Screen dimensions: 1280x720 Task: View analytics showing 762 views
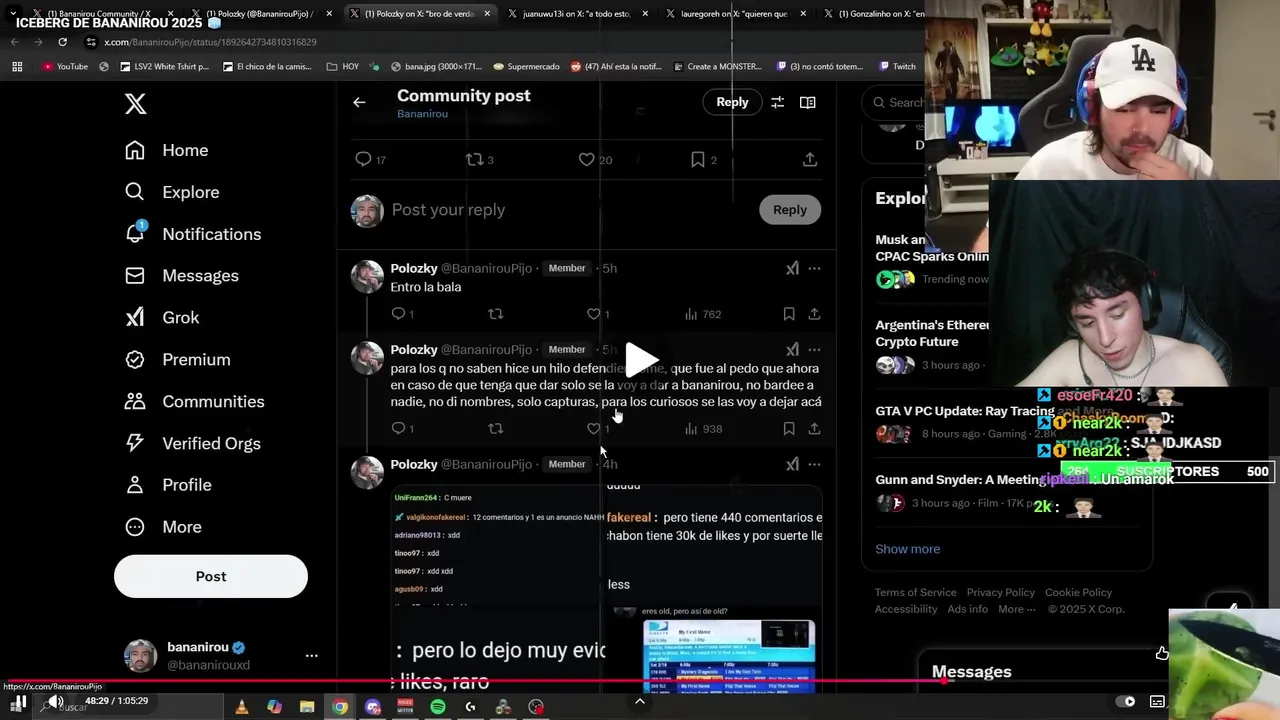tap(702, 314)
